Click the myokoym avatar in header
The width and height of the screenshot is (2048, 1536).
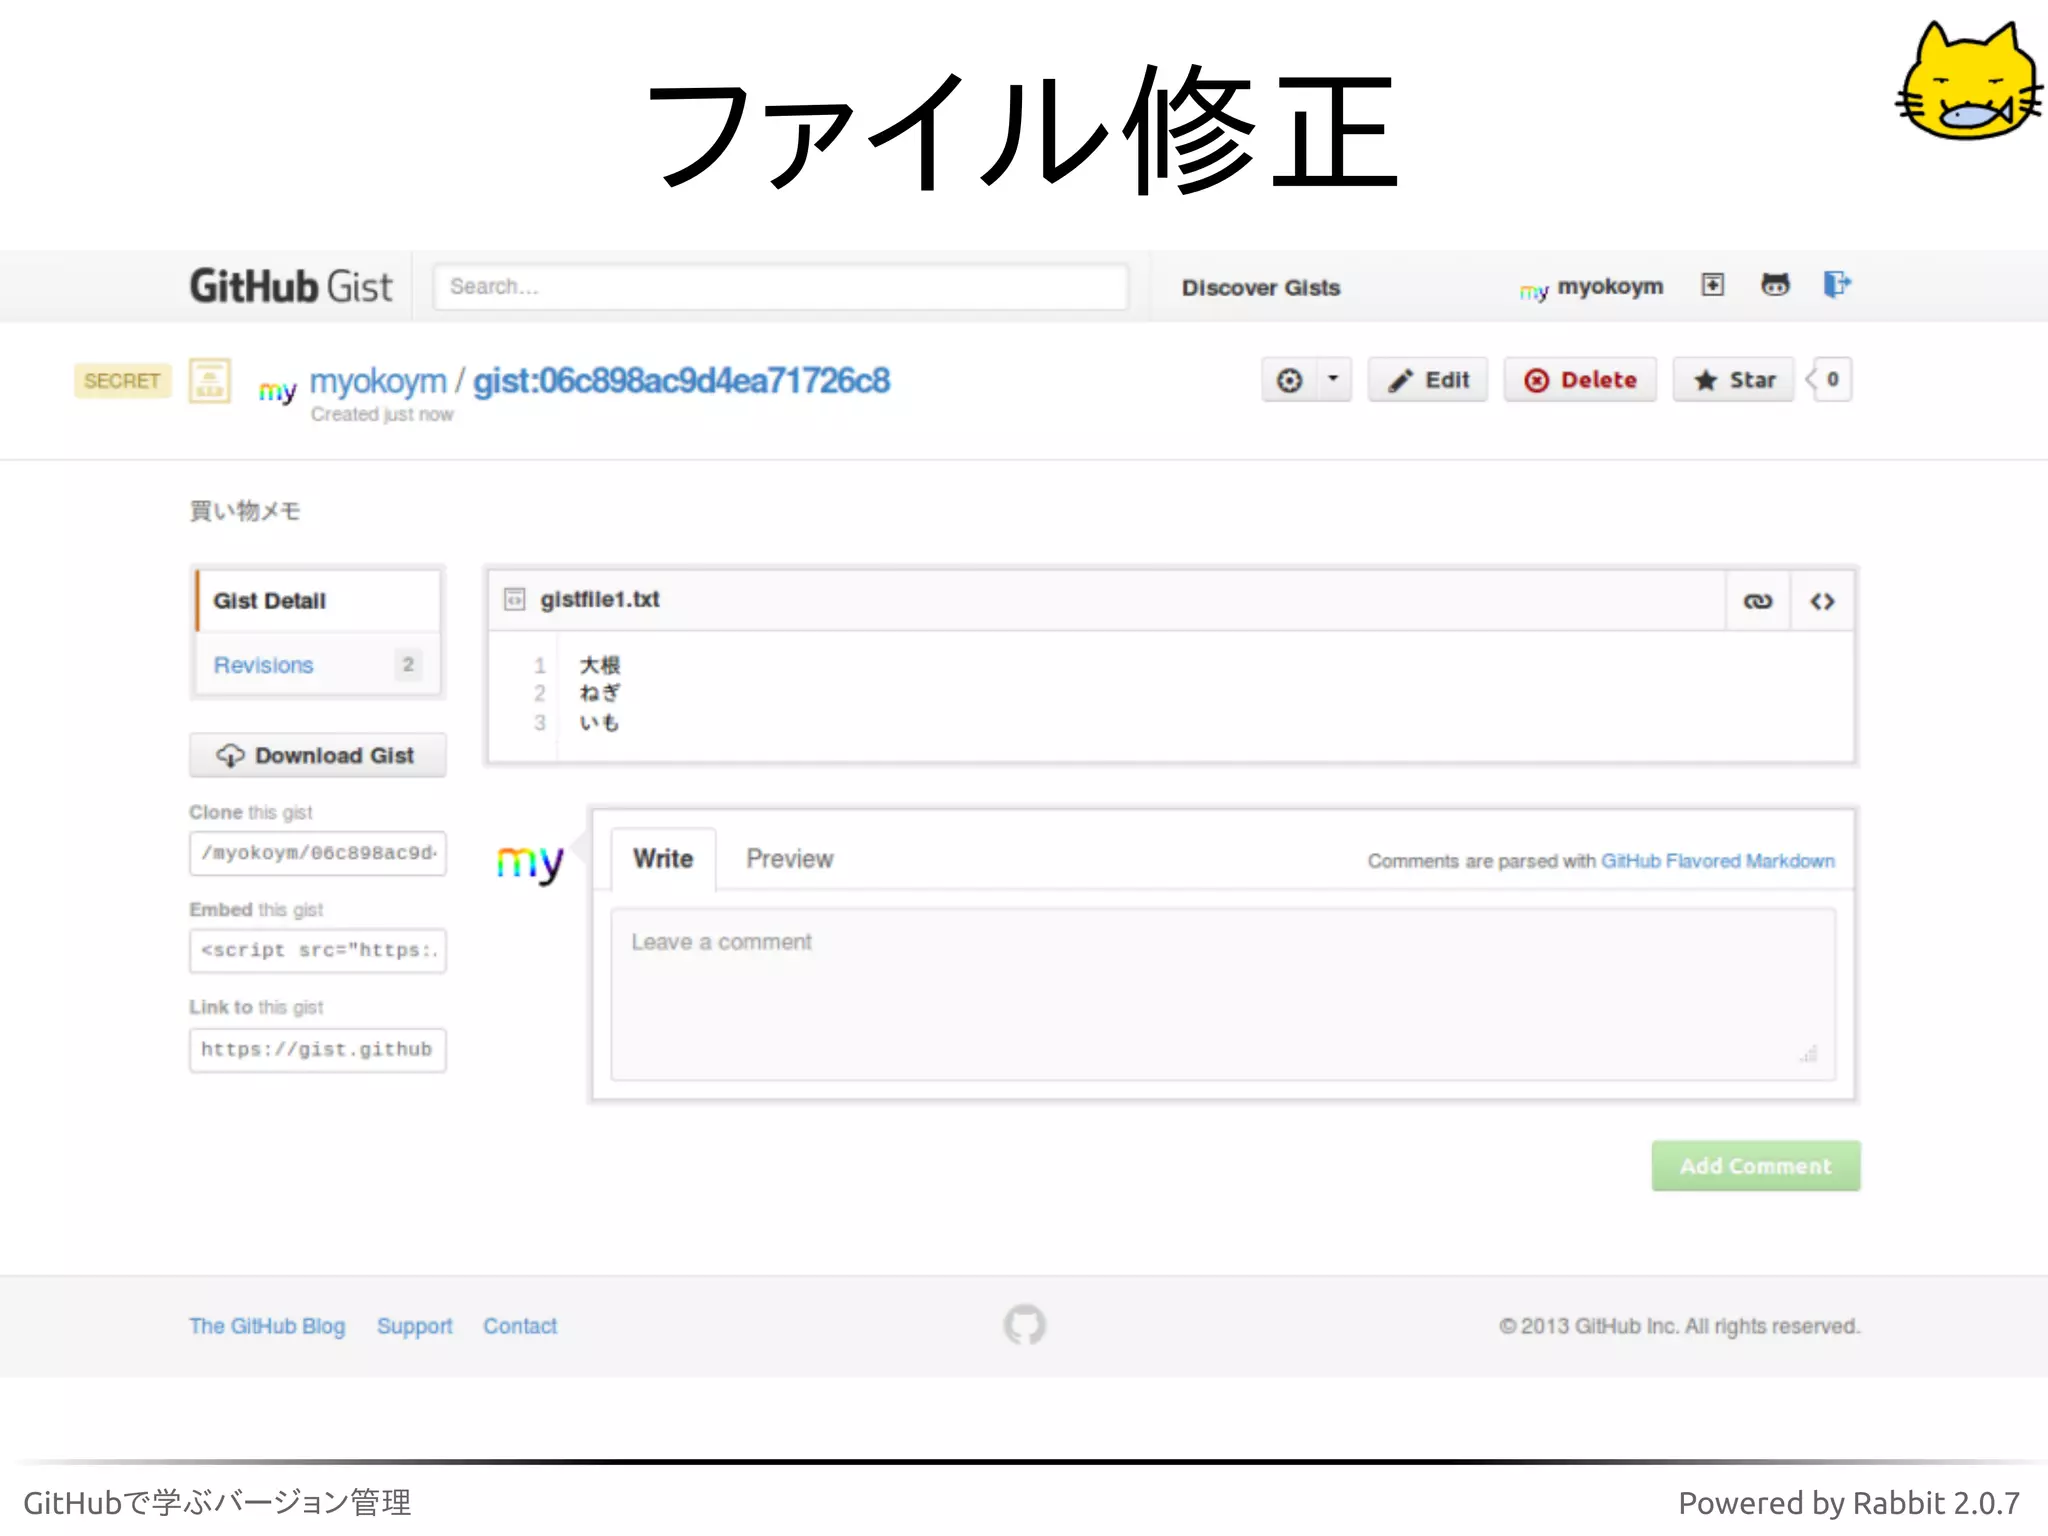[x=1533, y=291]
